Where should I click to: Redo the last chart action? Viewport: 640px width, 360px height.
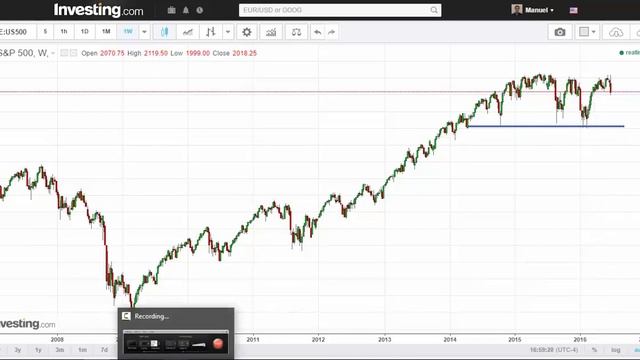(x=331, y=32)
